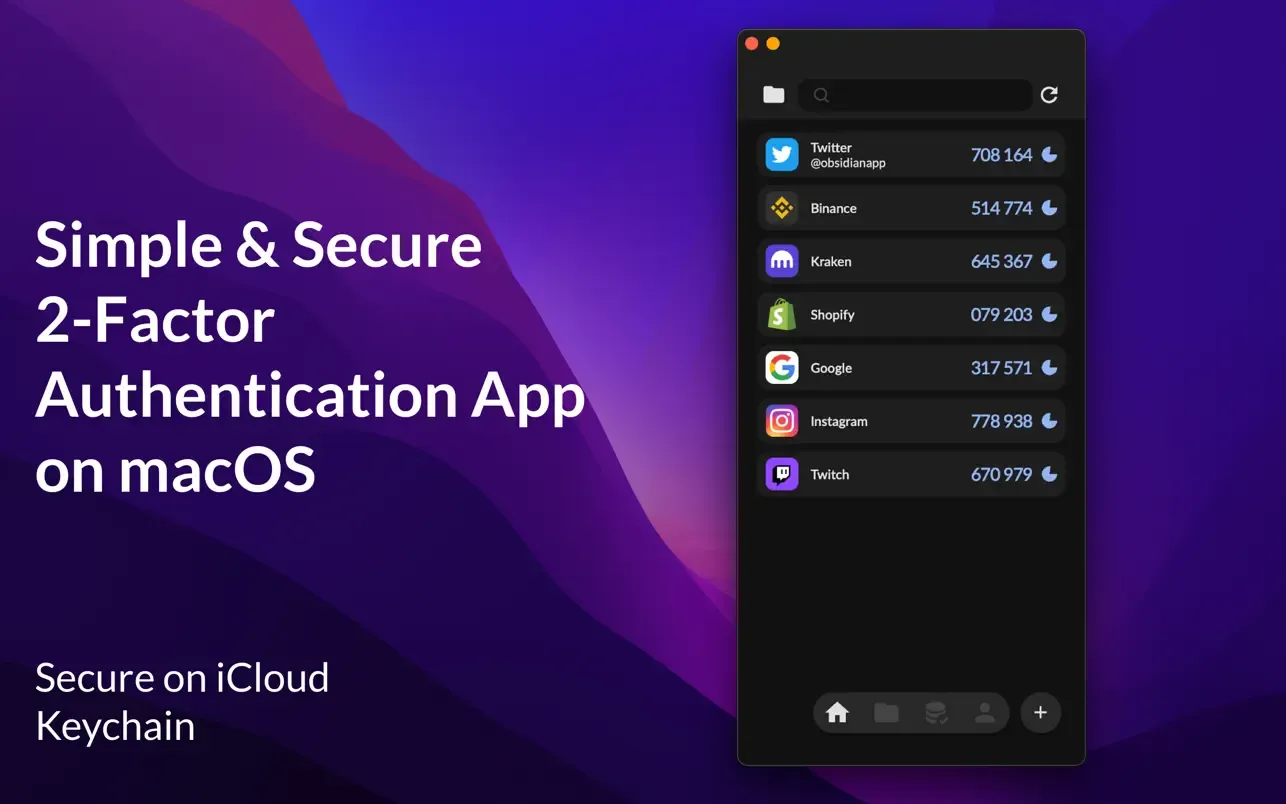The image size is (1286, 804).
Task: Click inside the search field
Action: point(915,94)
